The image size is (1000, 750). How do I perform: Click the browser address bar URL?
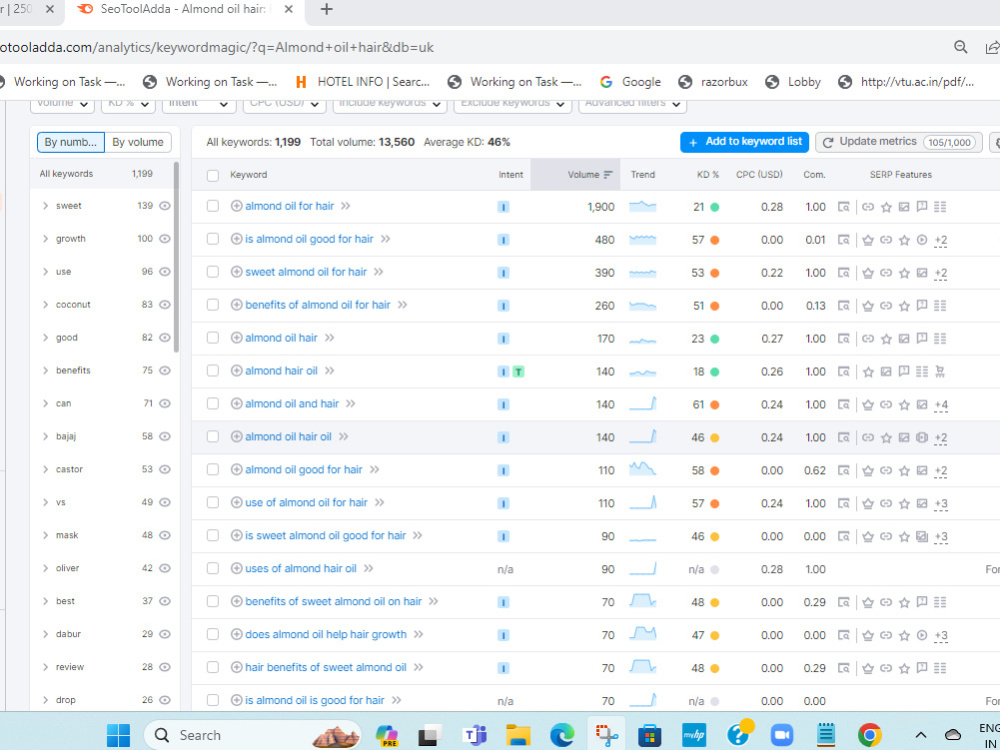pos(217,47)
